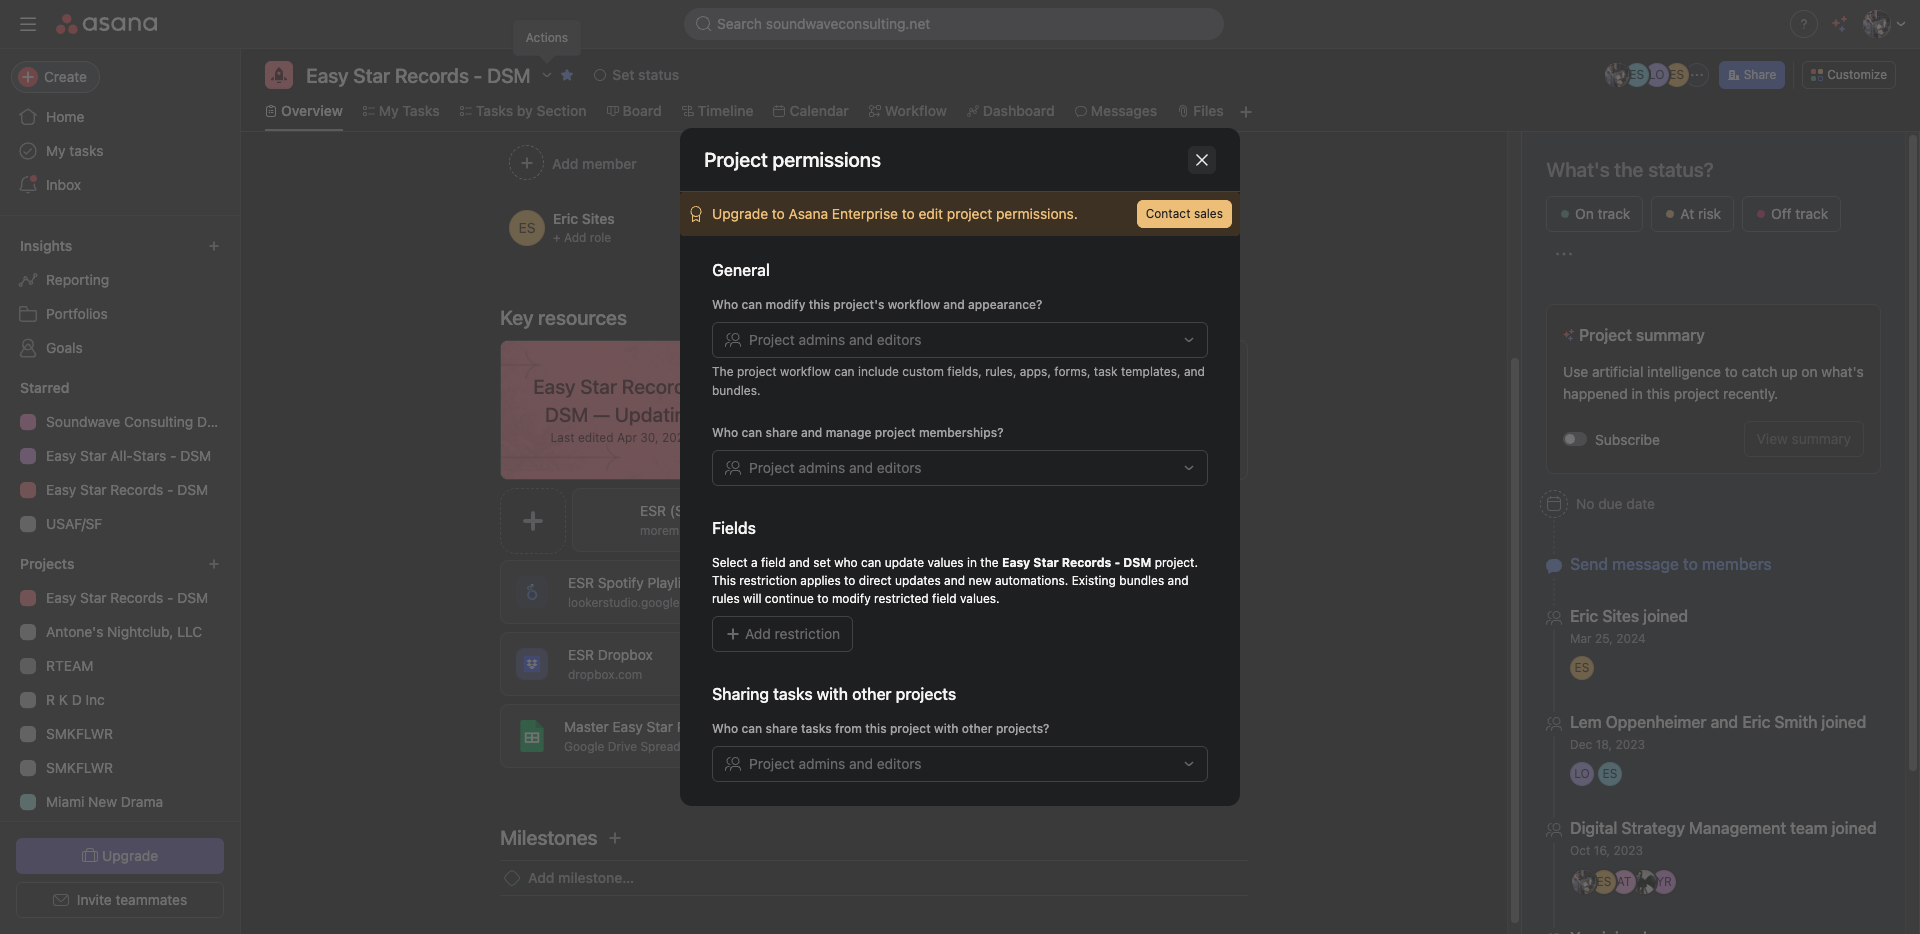Click the Add restriction button

[782, 634]
